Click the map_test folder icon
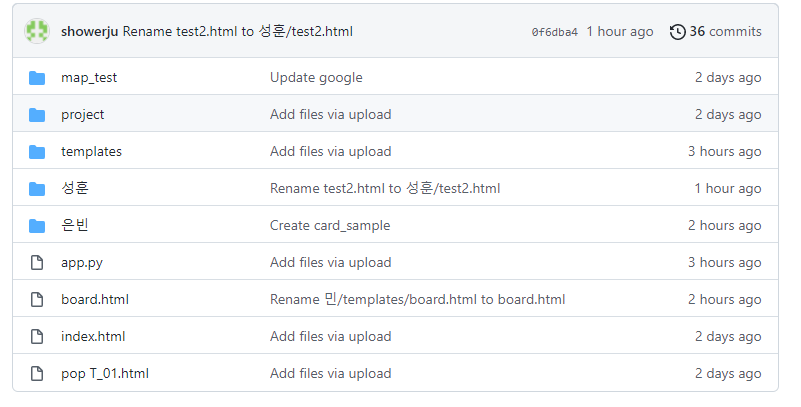Screen dimensions: 801x407 38,78
